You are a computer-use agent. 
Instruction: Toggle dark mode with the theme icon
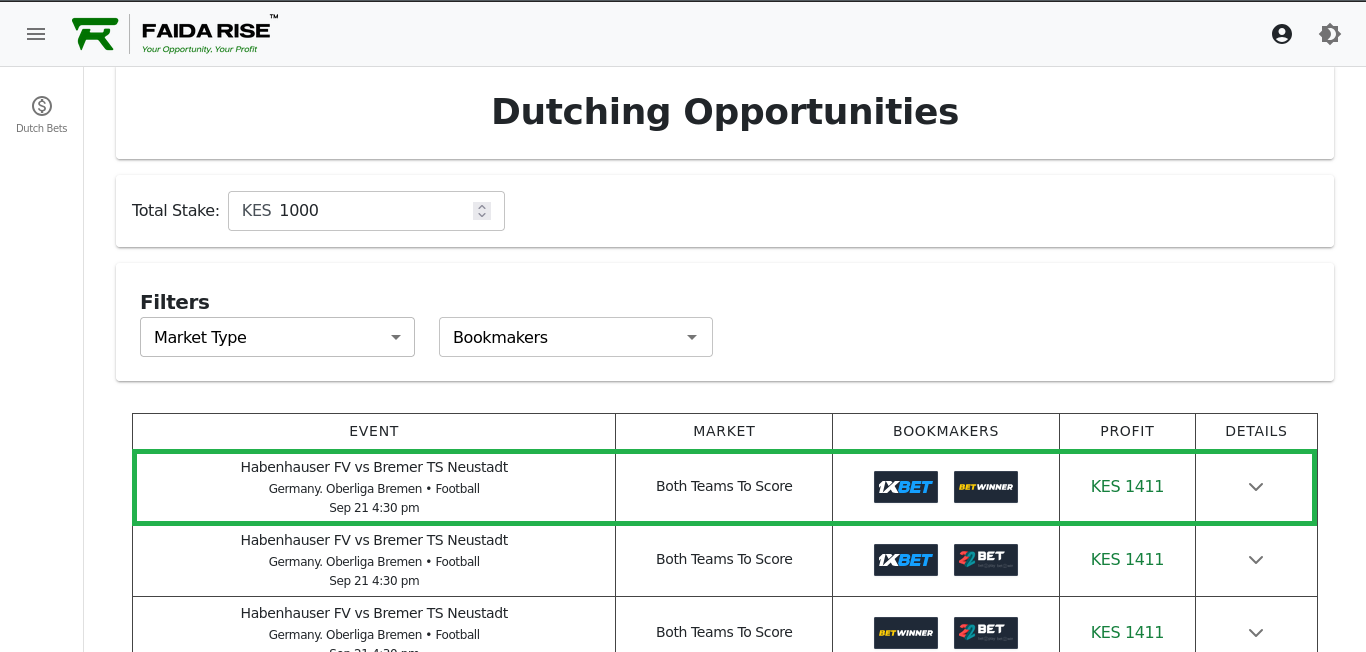click(x=1330, y=33)
